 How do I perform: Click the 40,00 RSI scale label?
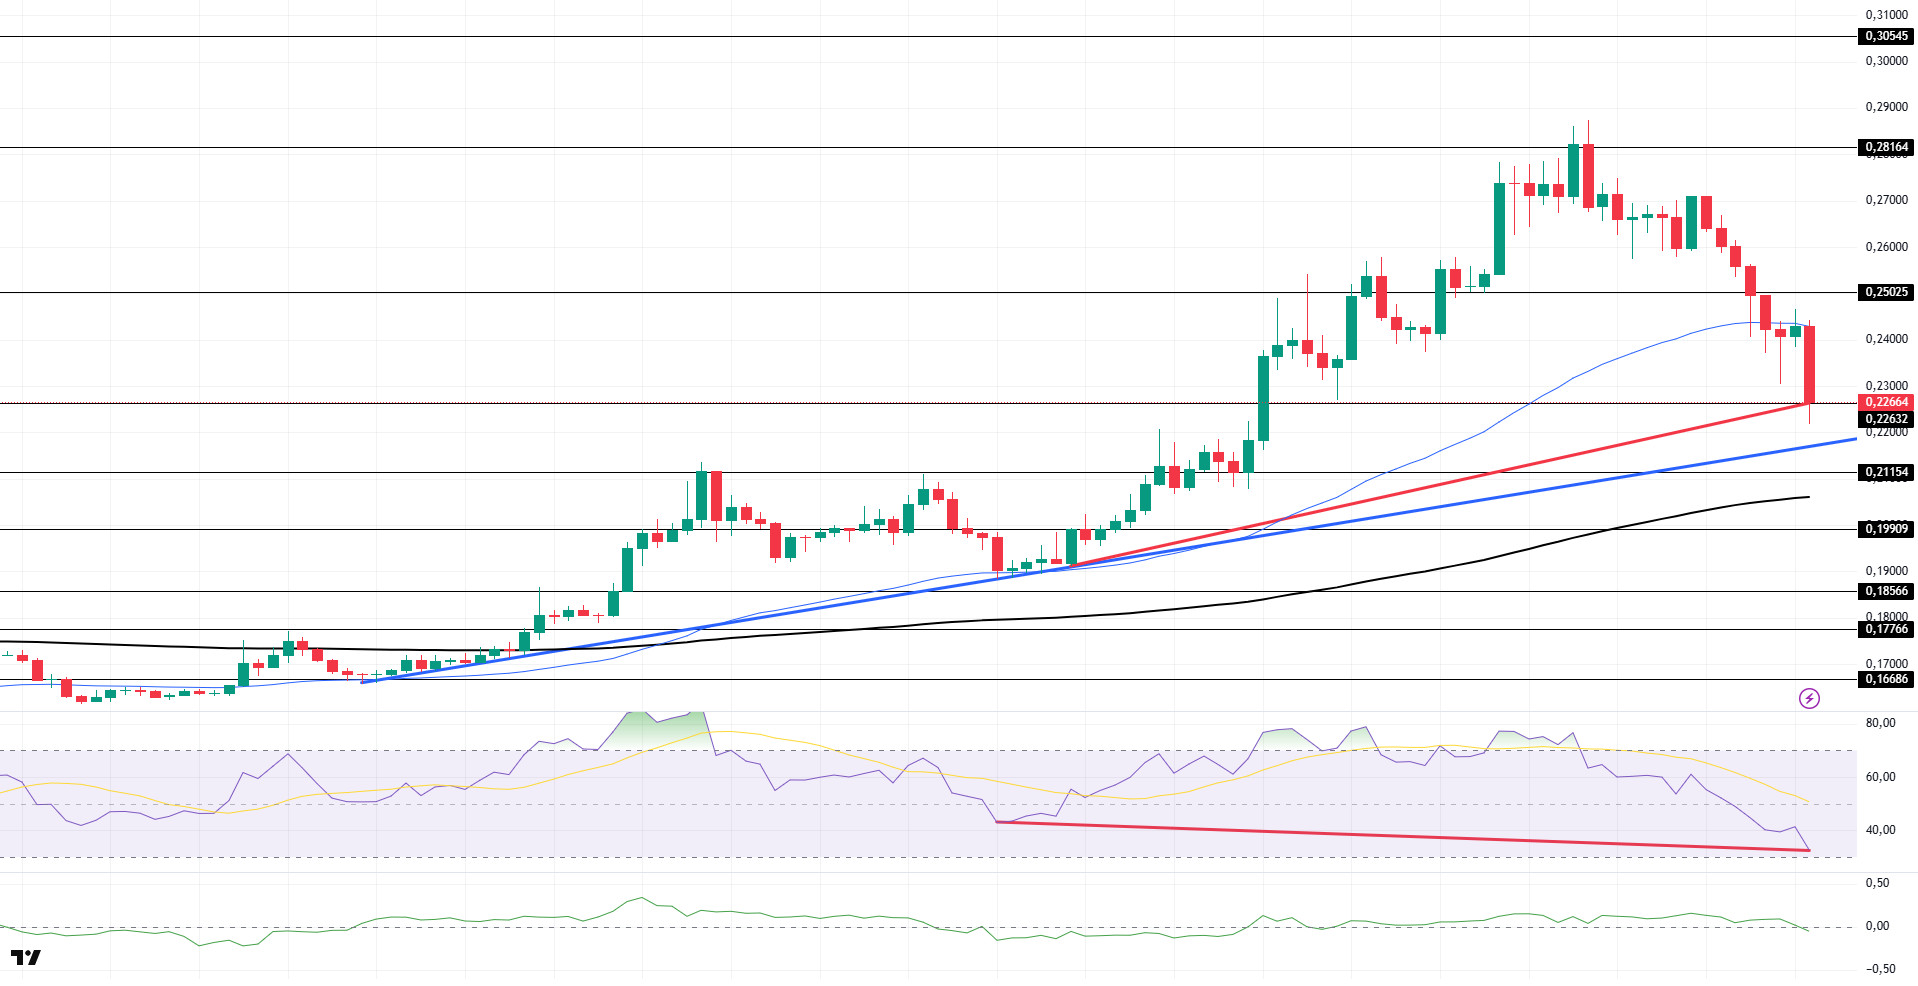[x=1880, y=830]
